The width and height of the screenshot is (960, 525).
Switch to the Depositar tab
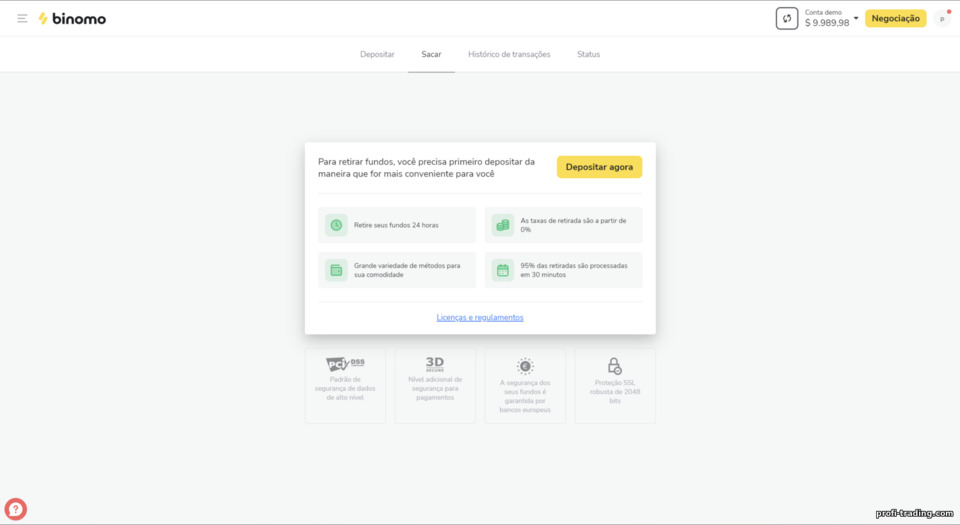pyautogui.click(x=377, y=54)
